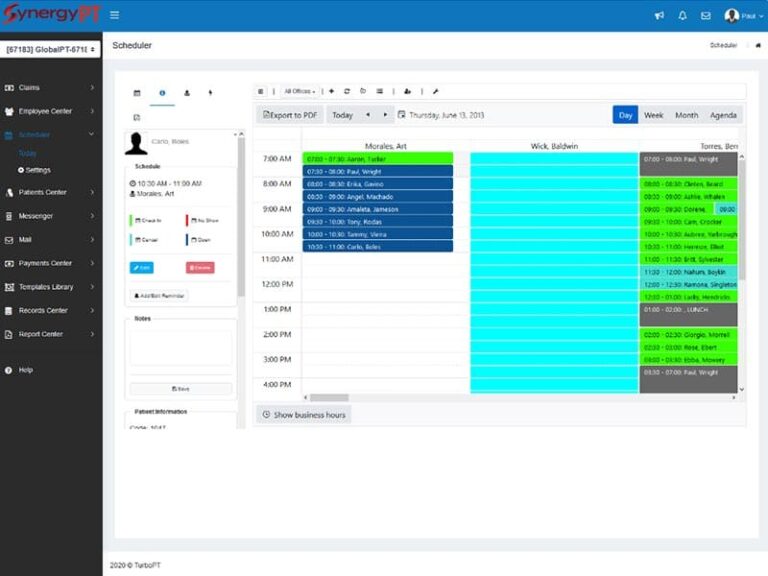Screen dimensions: 768x576
Task: Click the wrench tool icon in scheduler toolbar
Action: click(x=435, y=91)
